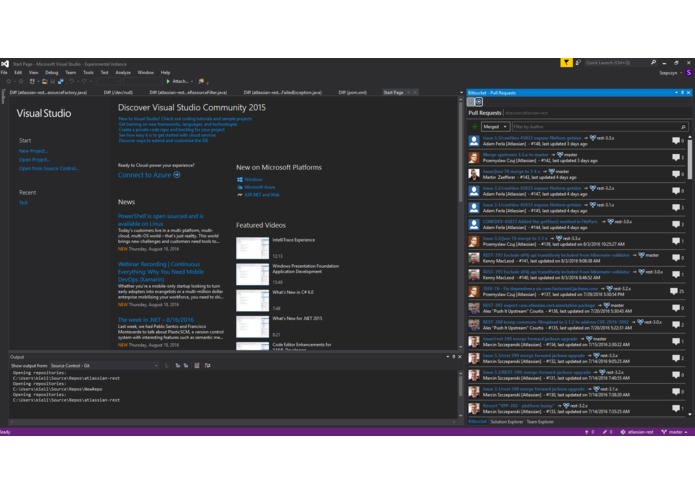
Task: Click the Bitbucket panel home icon
Action: 471,102
